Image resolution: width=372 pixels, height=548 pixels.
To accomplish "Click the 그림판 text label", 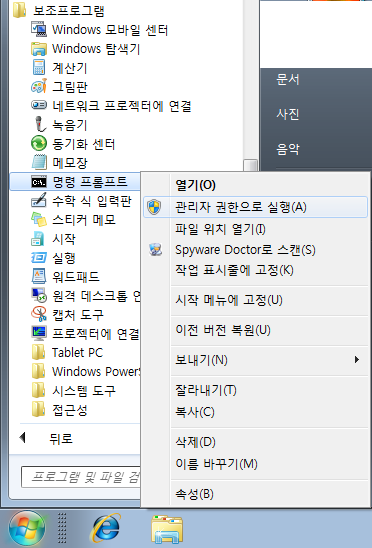I will tap(70, 87).
